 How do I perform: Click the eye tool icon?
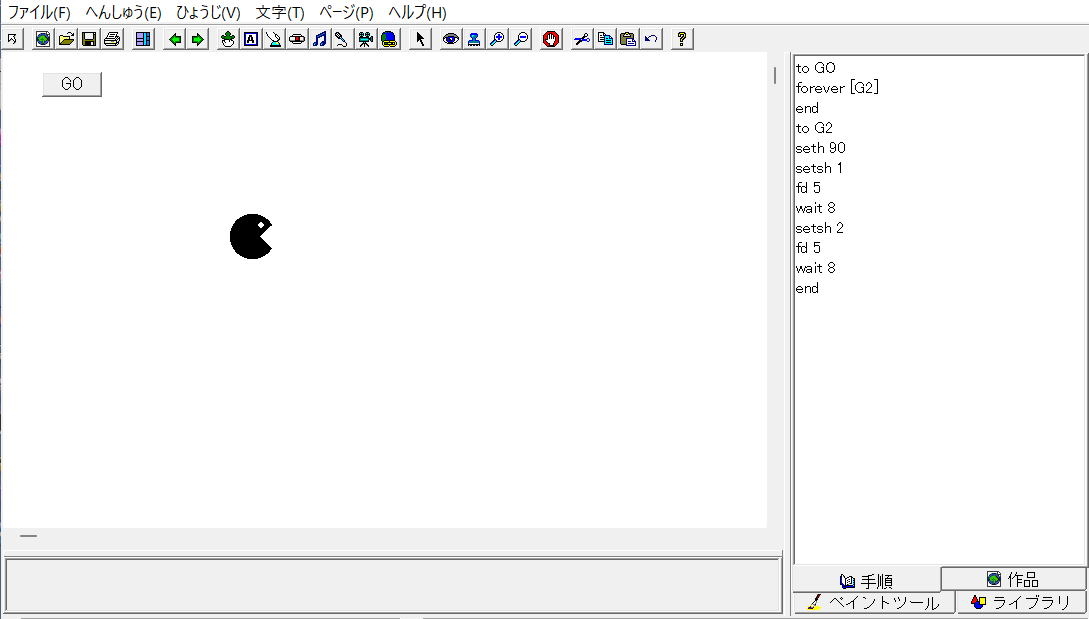point(451,39)
